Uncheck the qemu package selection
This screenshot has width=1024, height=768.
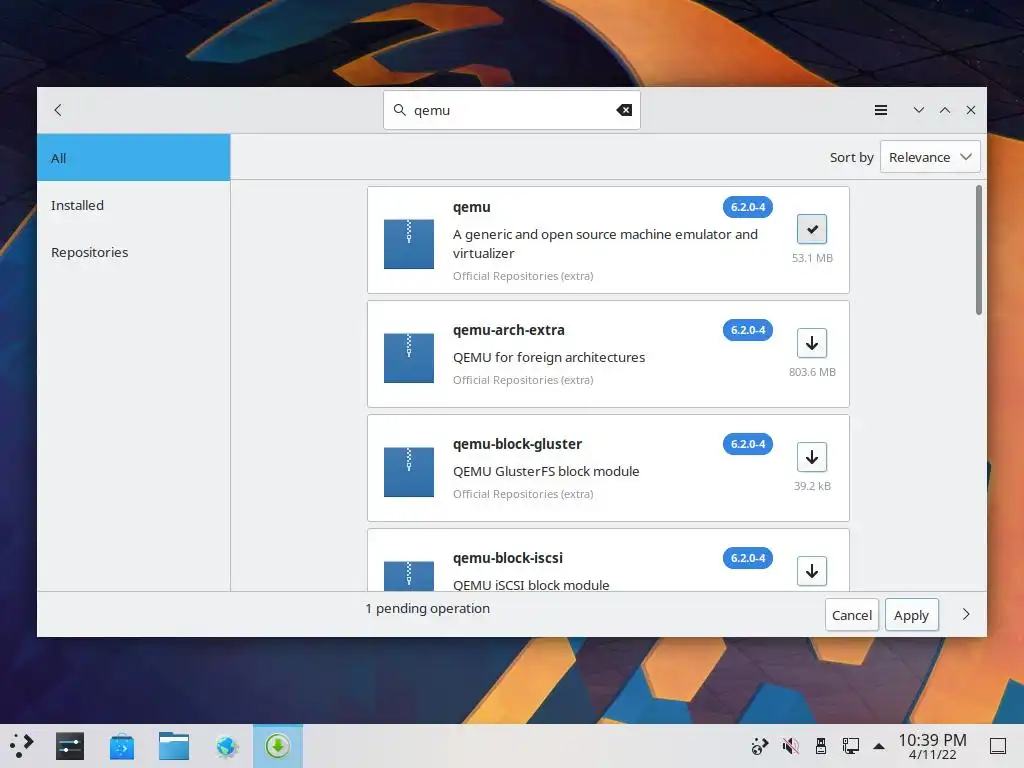(x=812, y=229)
